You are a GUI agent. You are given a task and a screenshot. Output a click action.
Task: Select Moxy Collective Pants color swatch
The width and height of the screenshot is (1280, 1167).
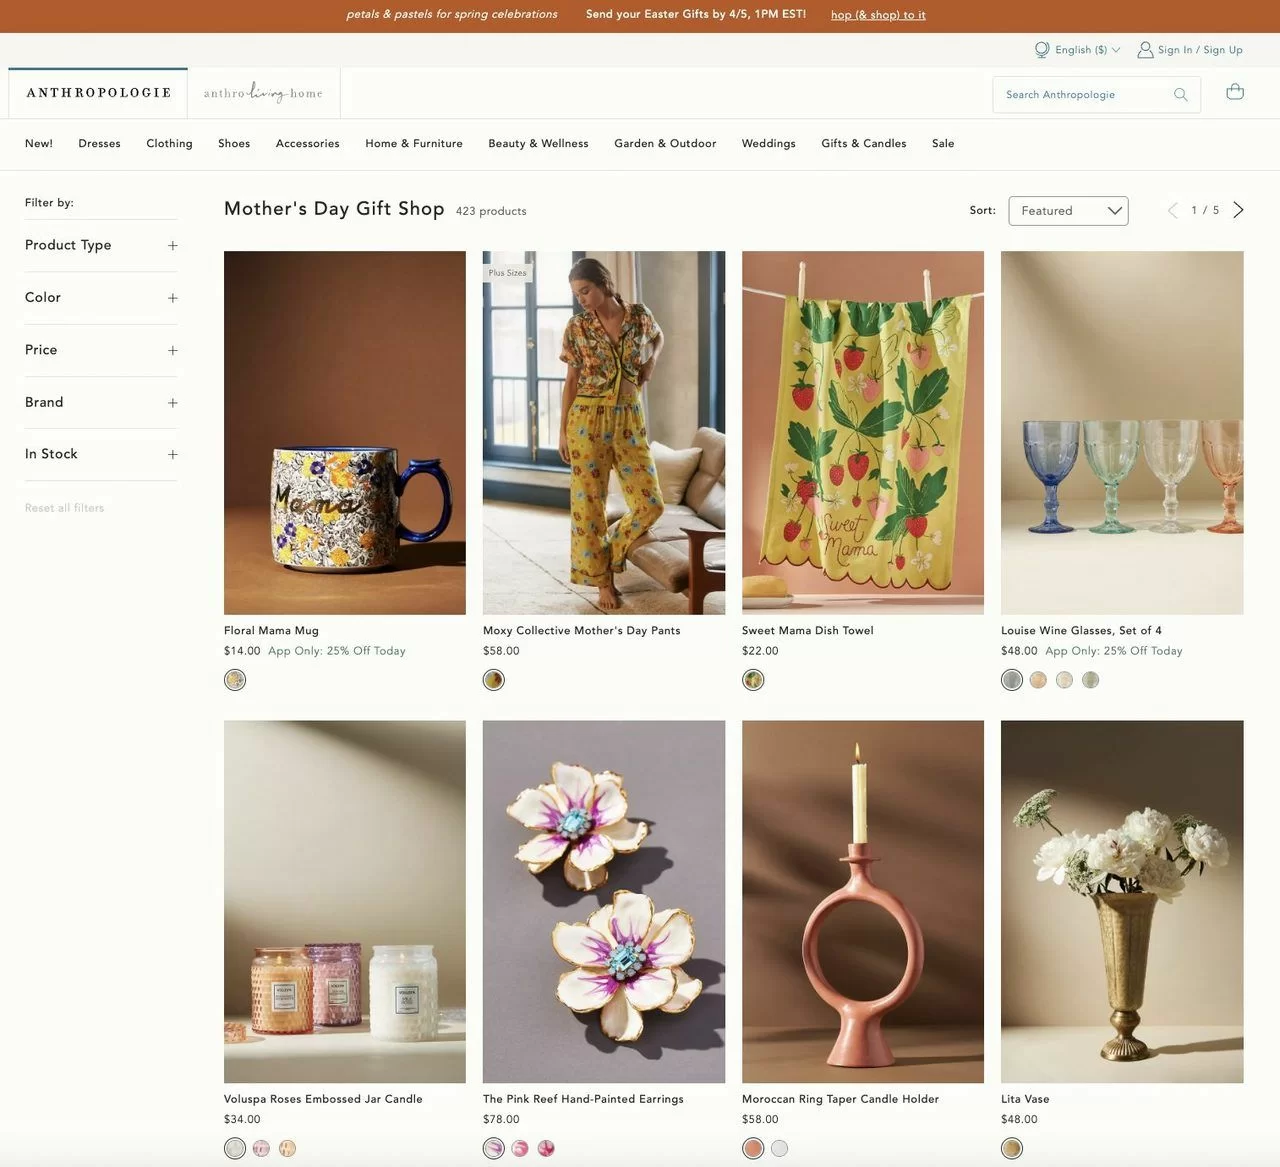(x=494, y=680)
